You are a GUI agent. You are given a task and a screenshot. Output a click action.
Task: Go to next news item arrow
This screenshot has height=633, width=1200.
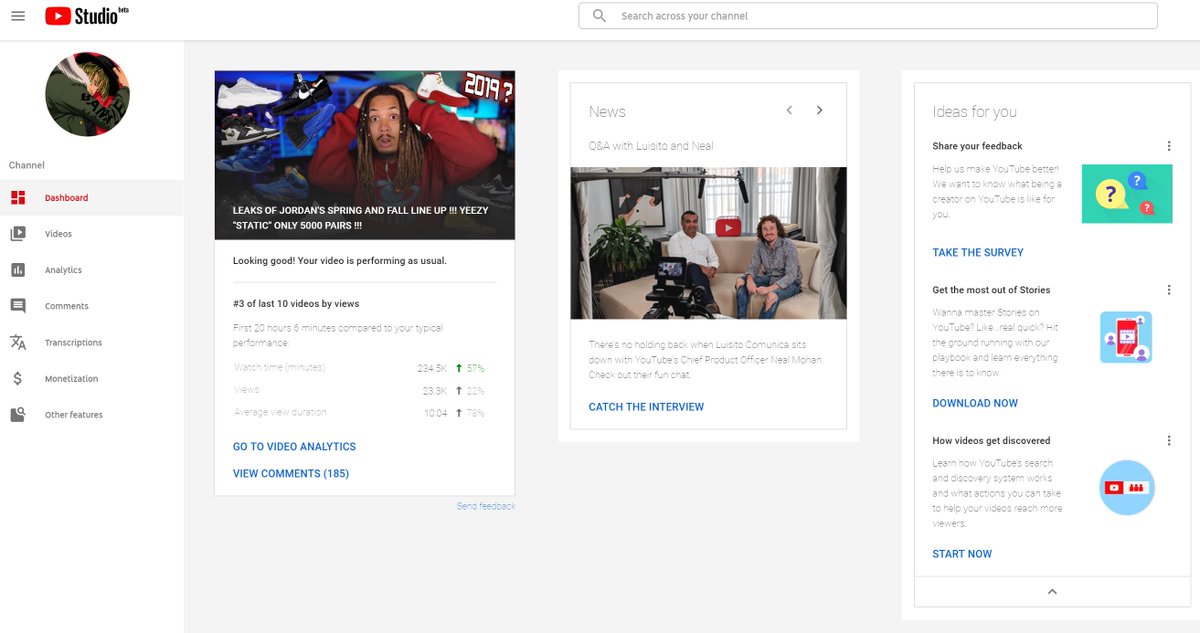[x=819, y=110]
